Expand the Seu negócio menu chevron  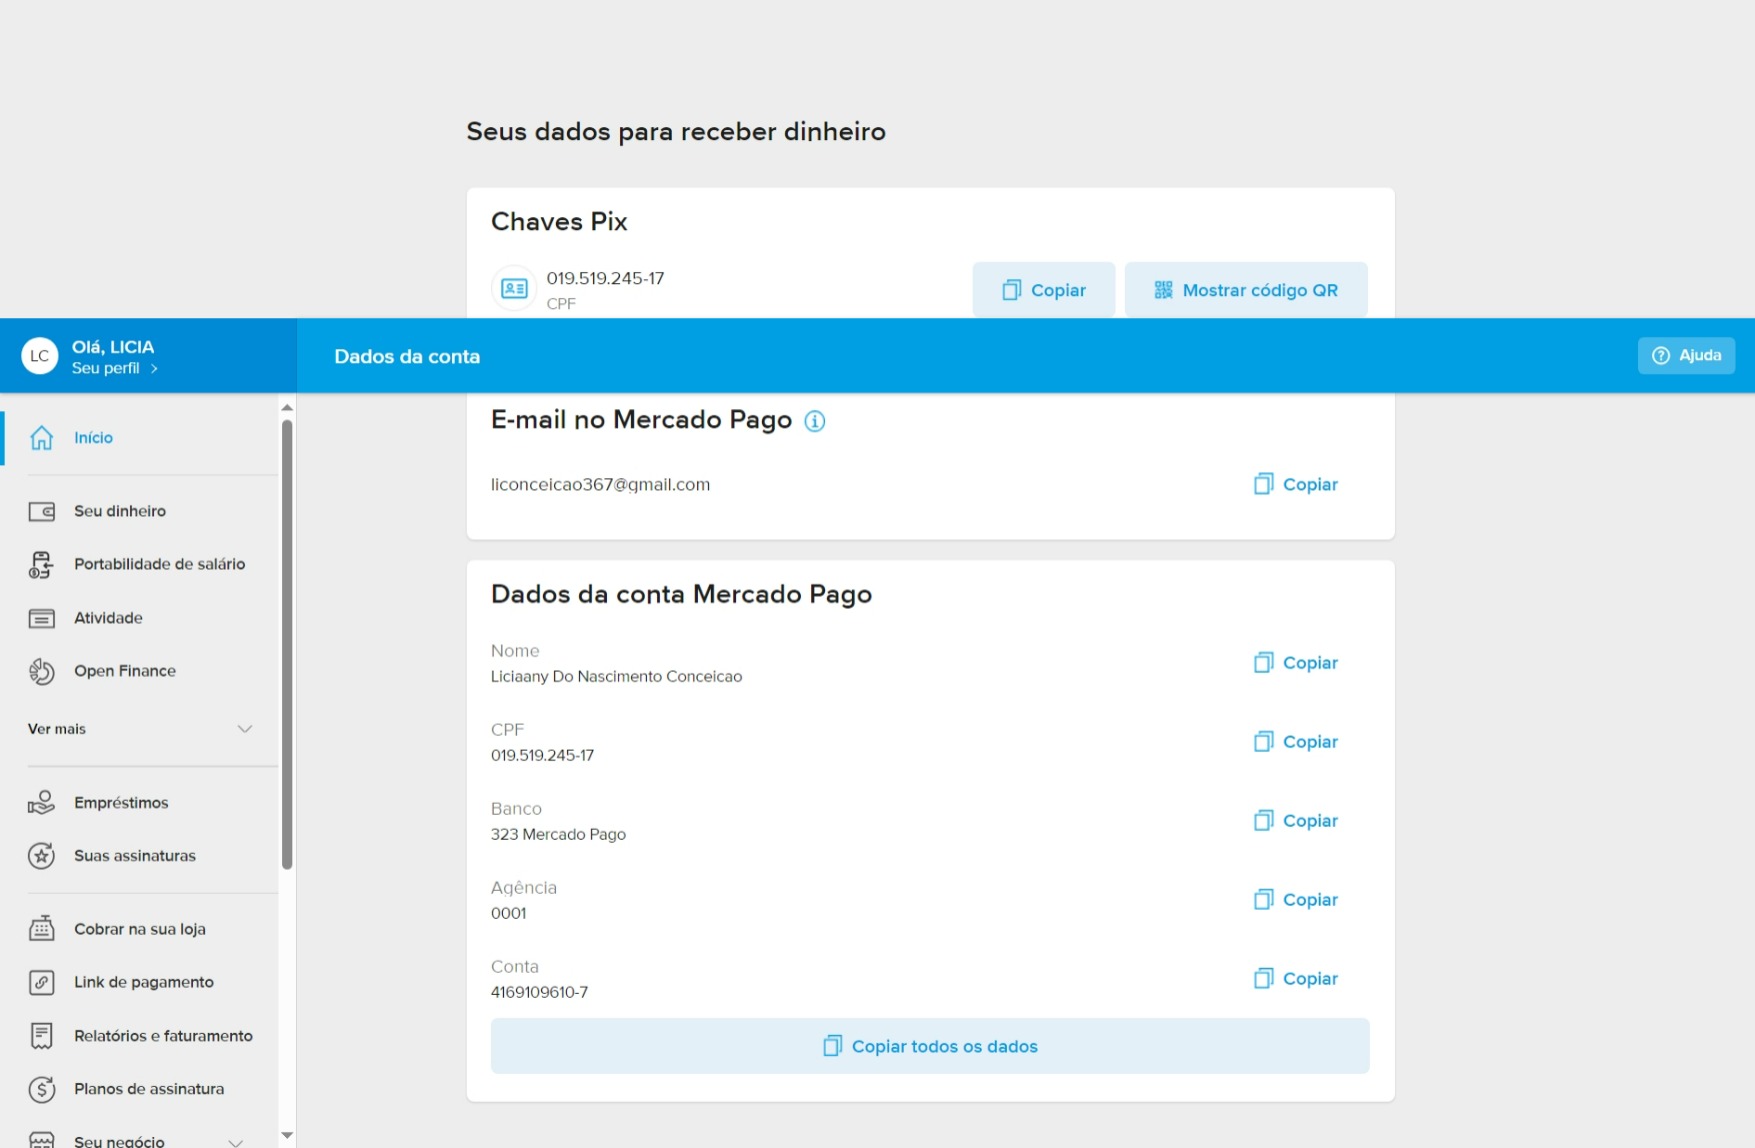[236, 1141]
